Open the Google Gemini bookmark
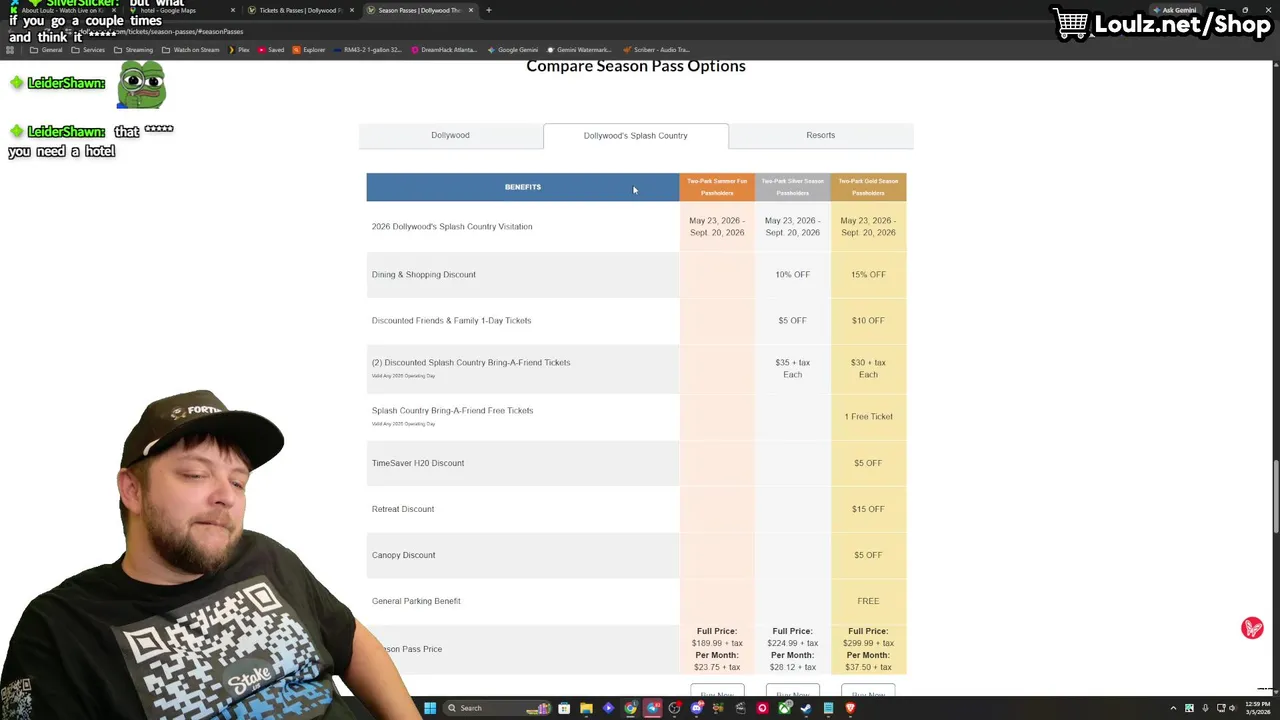This screenshot has width=1280, height=720. 512,49
